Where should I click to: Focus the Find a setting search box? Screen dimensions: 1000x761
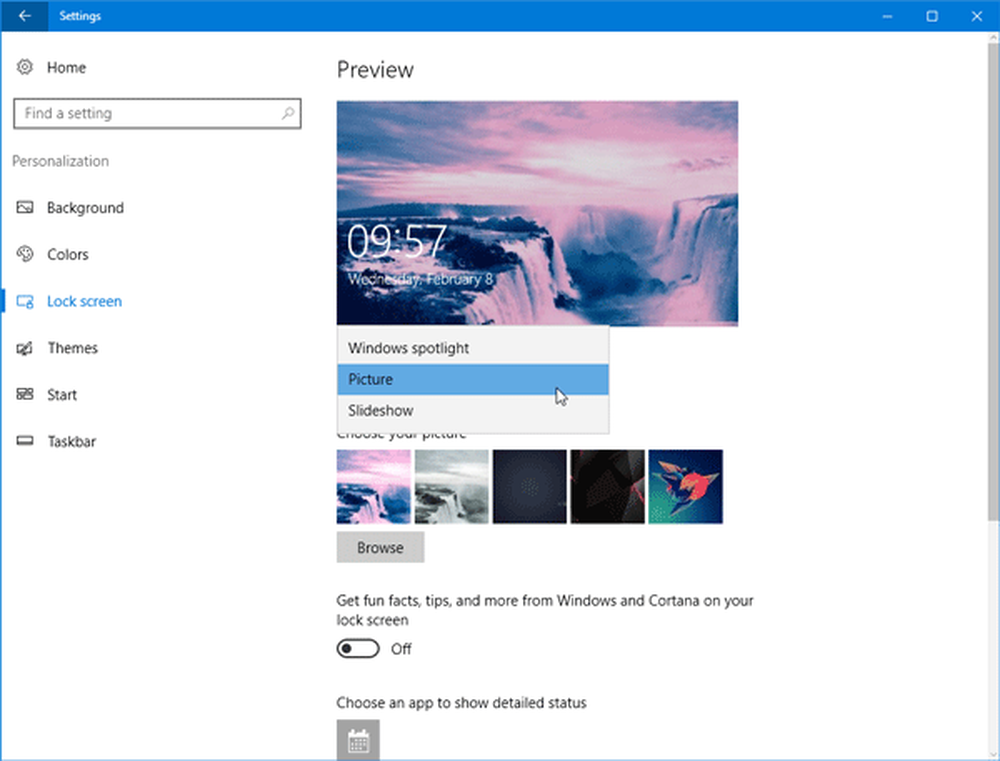pyautogui.click(x=157, y=114)
